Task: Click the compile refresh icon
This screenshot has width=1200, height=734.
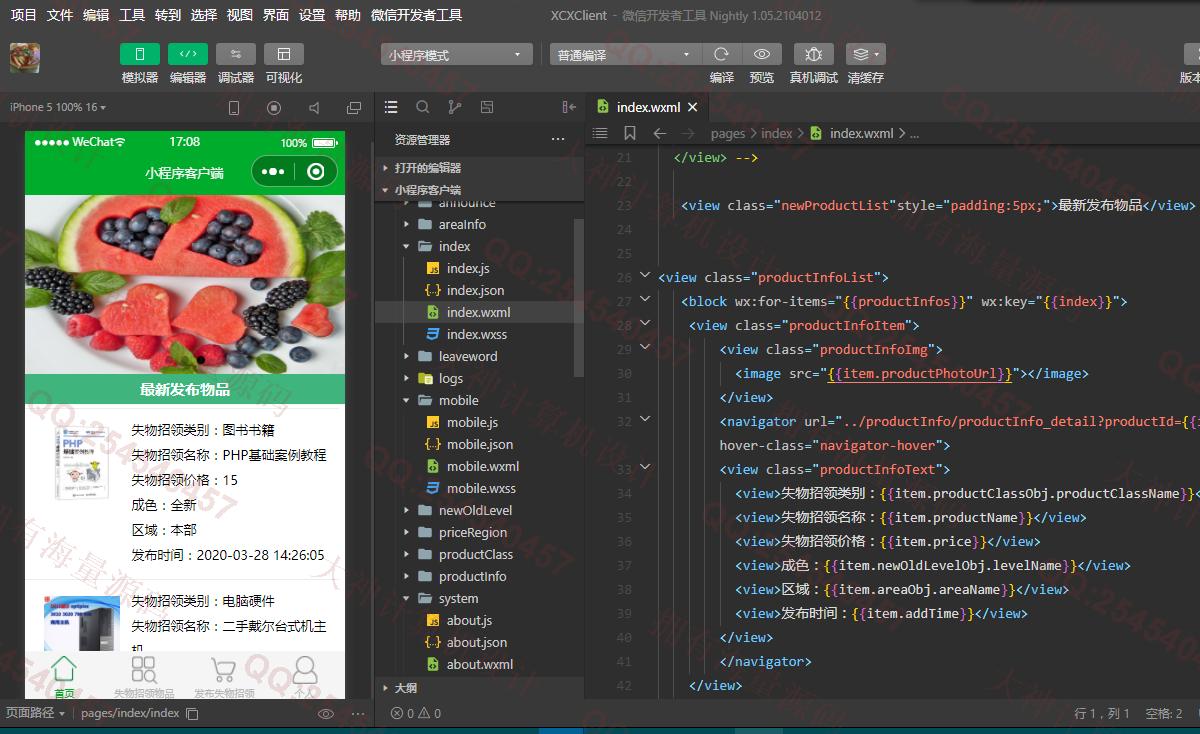Action: click(722, 54)
